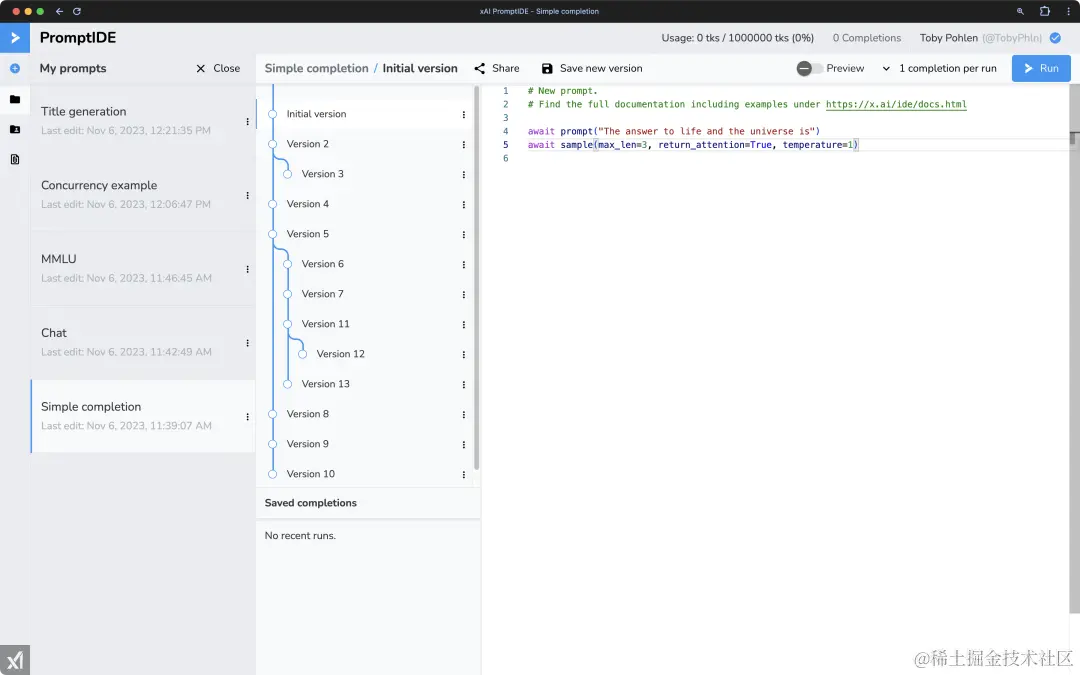Image resolution: width=1080 pixels, height=675 pixels.
Task: Open options menu for Chat prompt
Action: [247, 342]
